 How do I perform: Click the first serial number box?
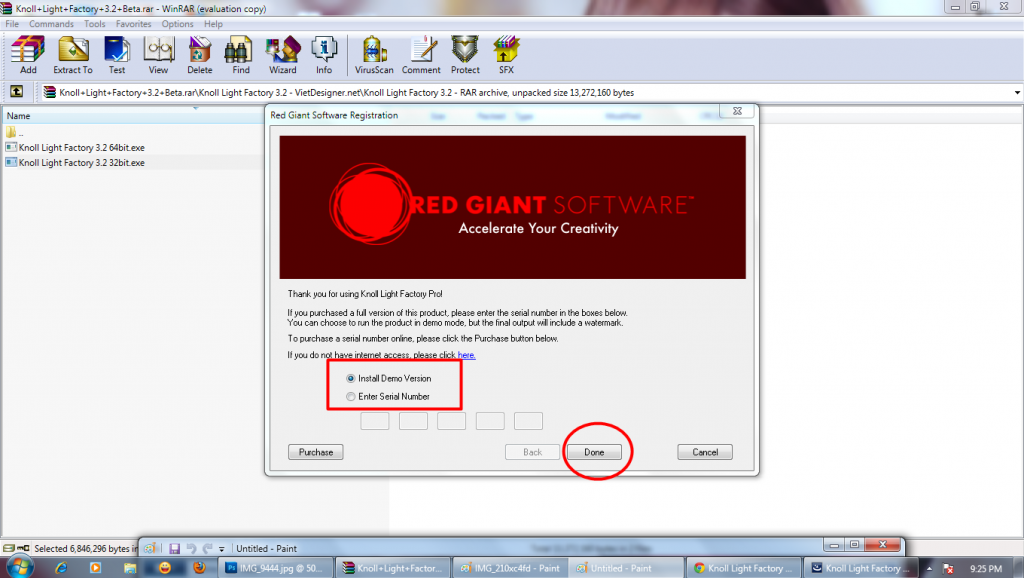[375, 421]
